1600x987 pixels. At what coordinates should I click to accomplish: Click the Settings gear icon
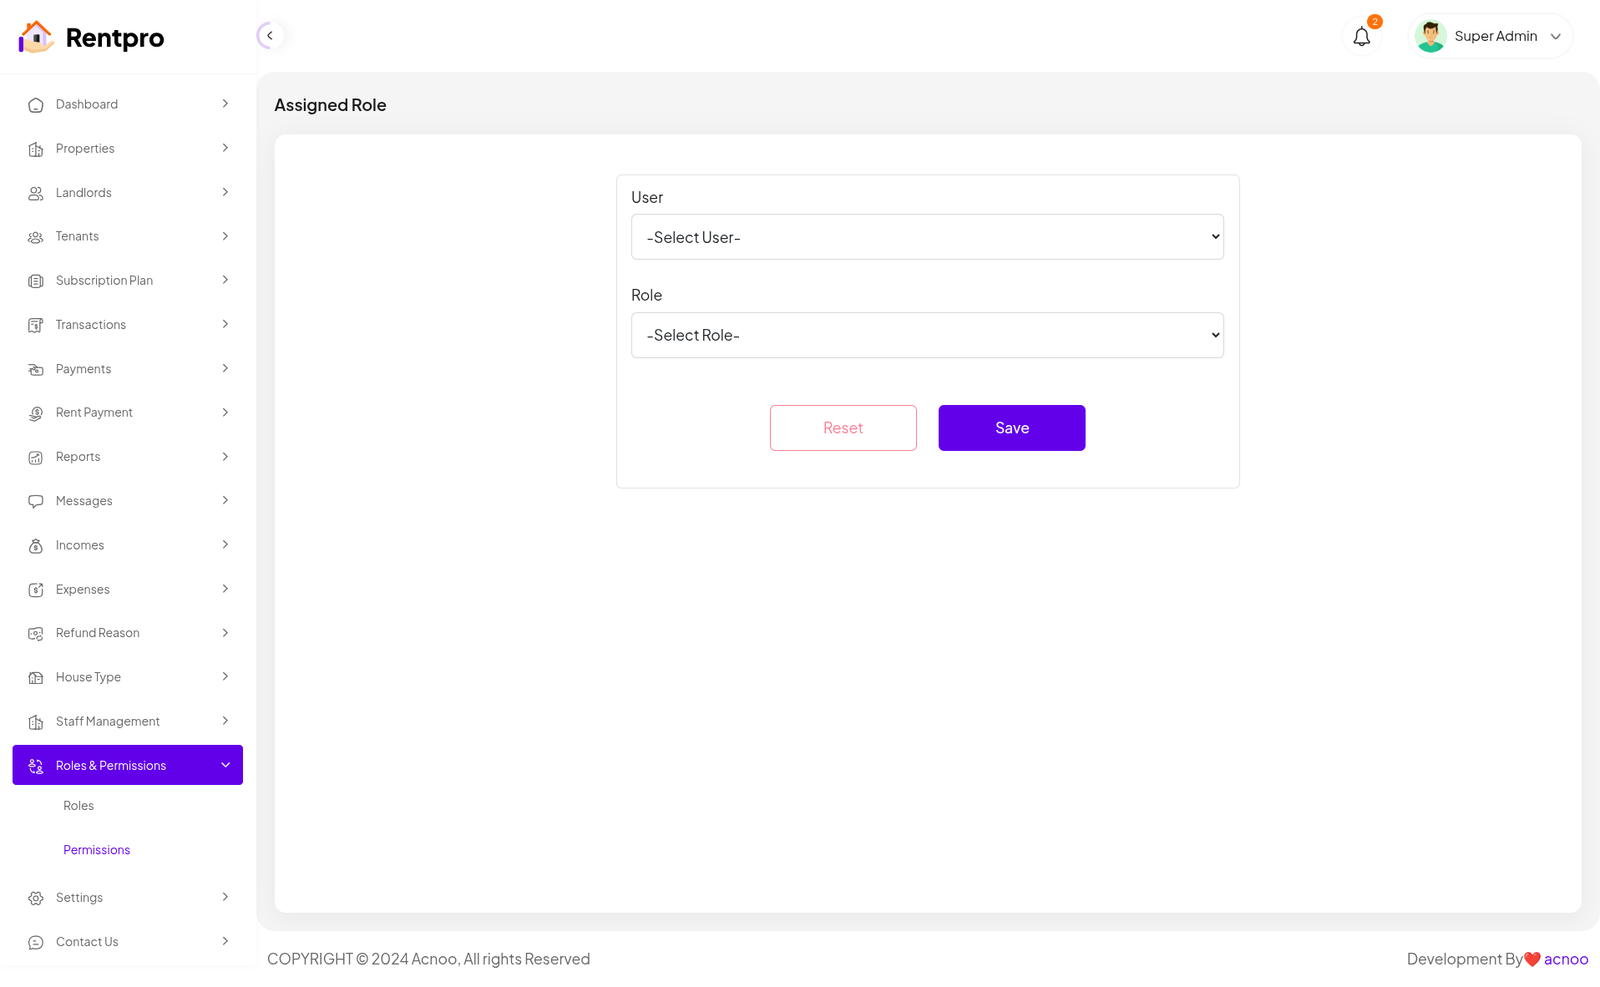pyautogui.click(x=36, y=898)
